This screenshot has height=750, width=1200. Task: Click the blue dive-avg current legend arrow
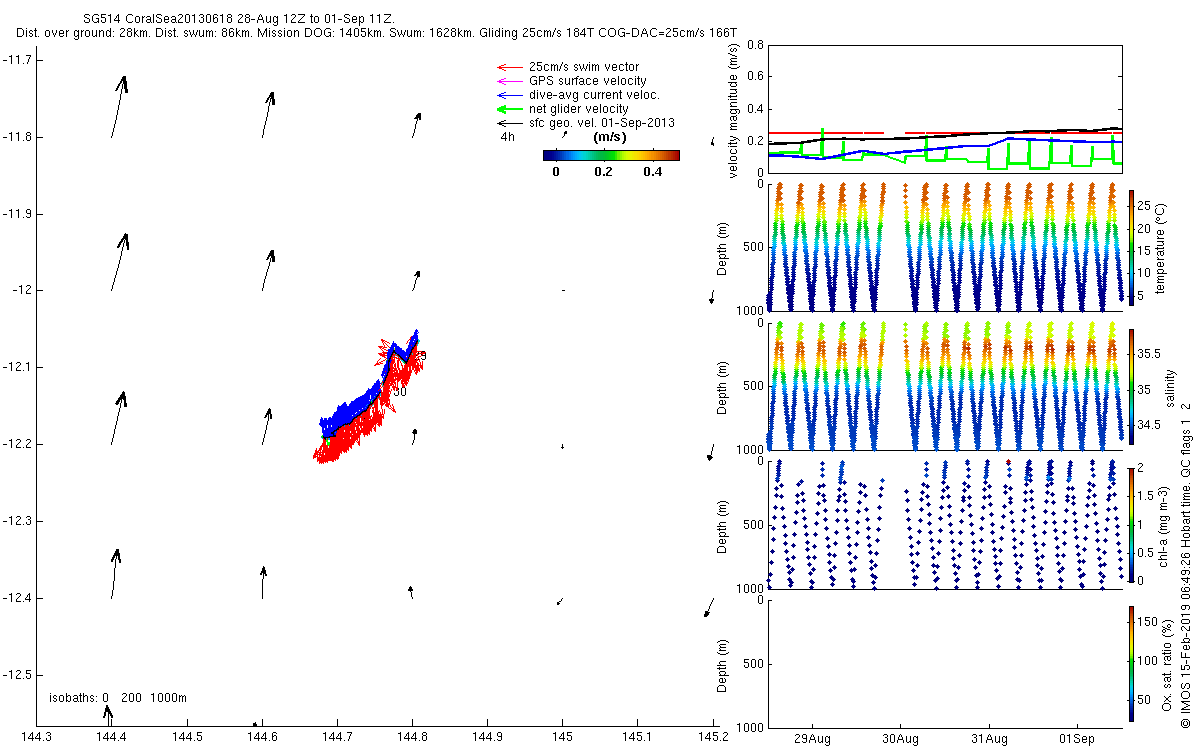coord(510,95)
